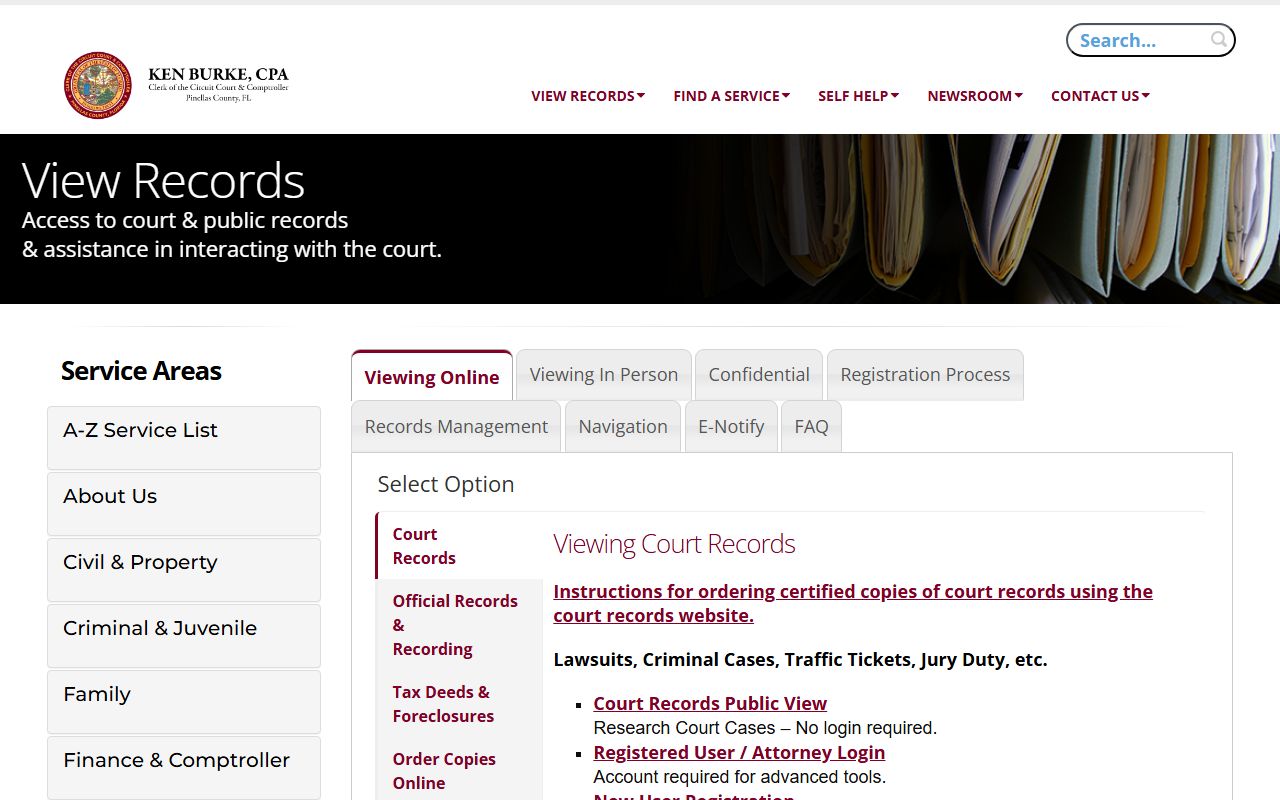Select the Viewing Online tab

[432, 376]
